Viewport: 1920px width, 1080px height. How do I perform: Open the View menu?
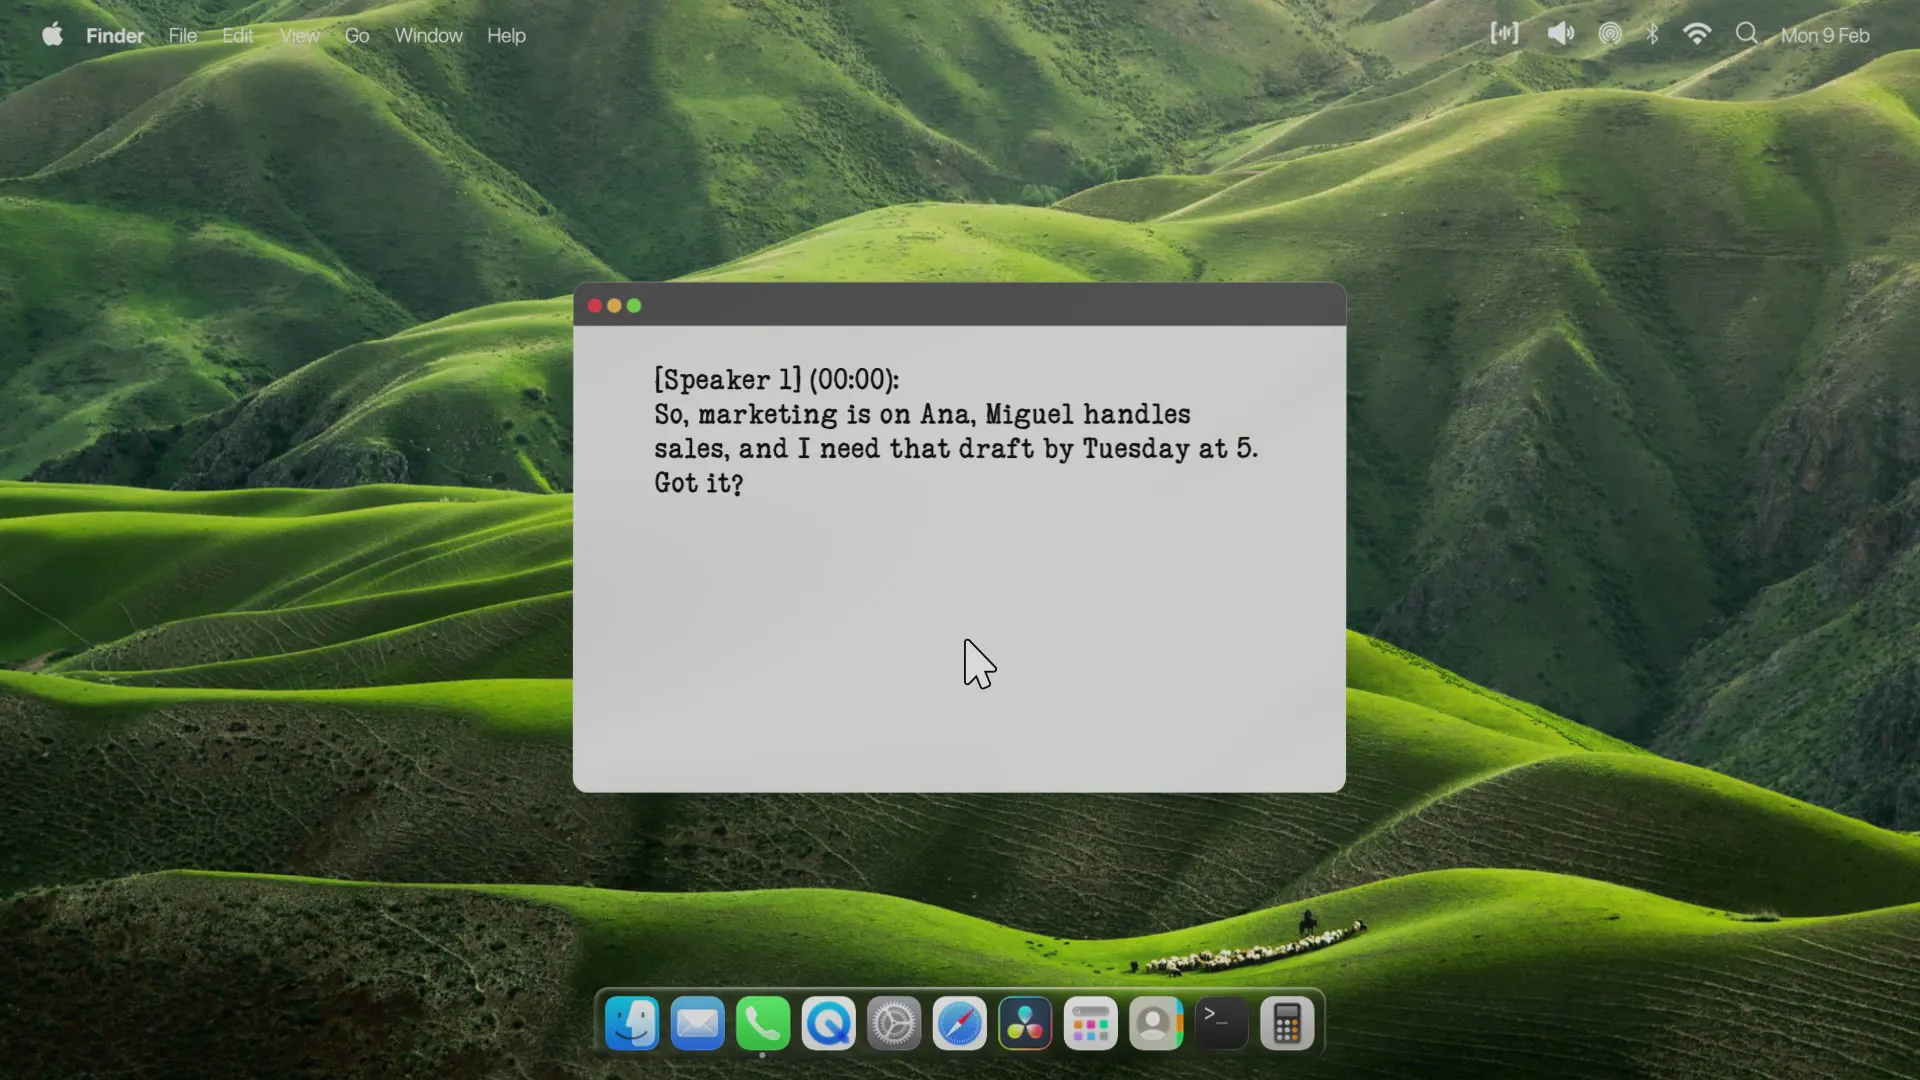(x=299, y=35)
